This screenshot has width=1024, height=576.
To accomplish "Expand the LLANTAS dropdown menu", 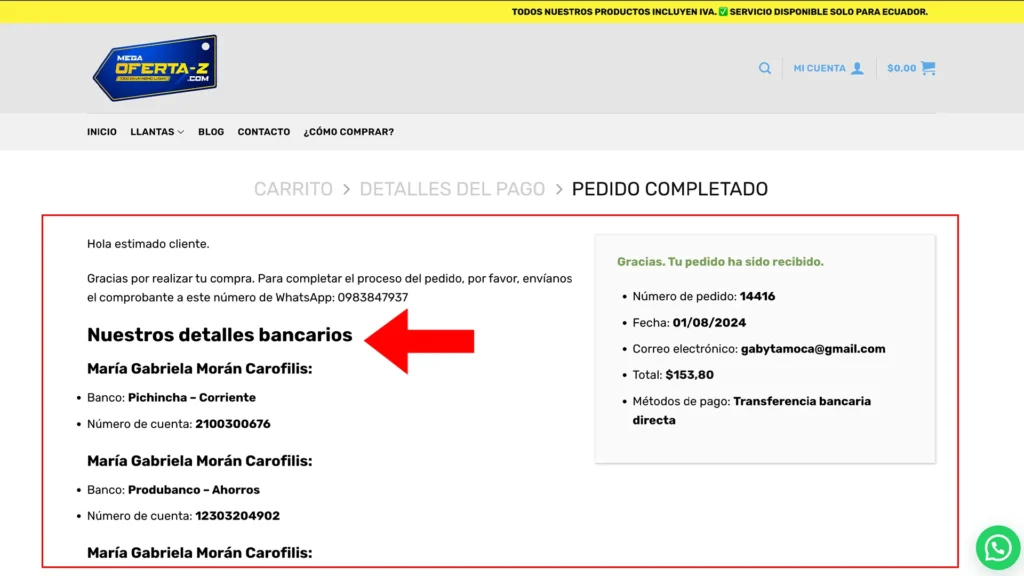I will click(x=157, y=132).
